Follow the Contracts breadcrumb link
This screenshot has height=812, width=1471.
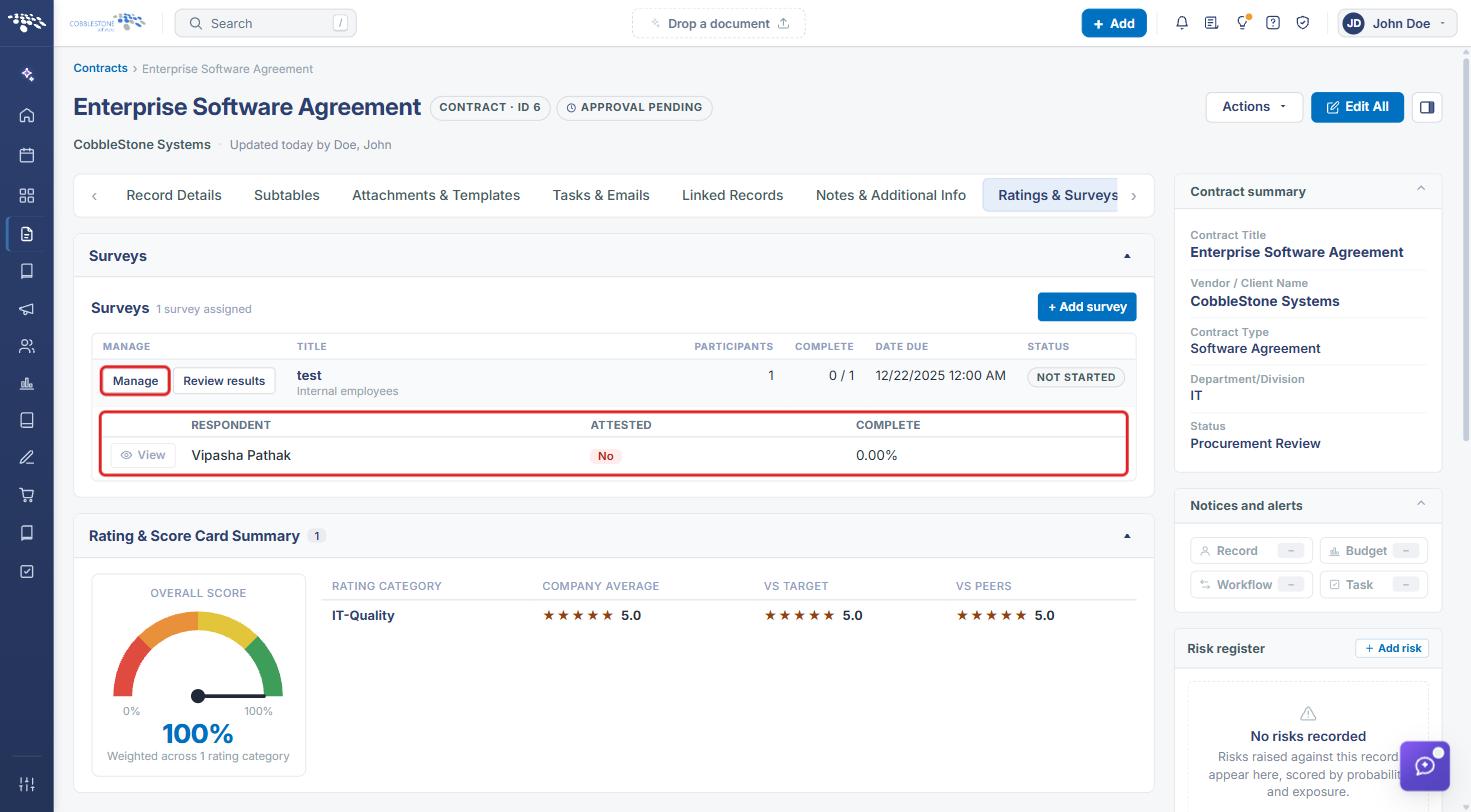coord(100,68)
